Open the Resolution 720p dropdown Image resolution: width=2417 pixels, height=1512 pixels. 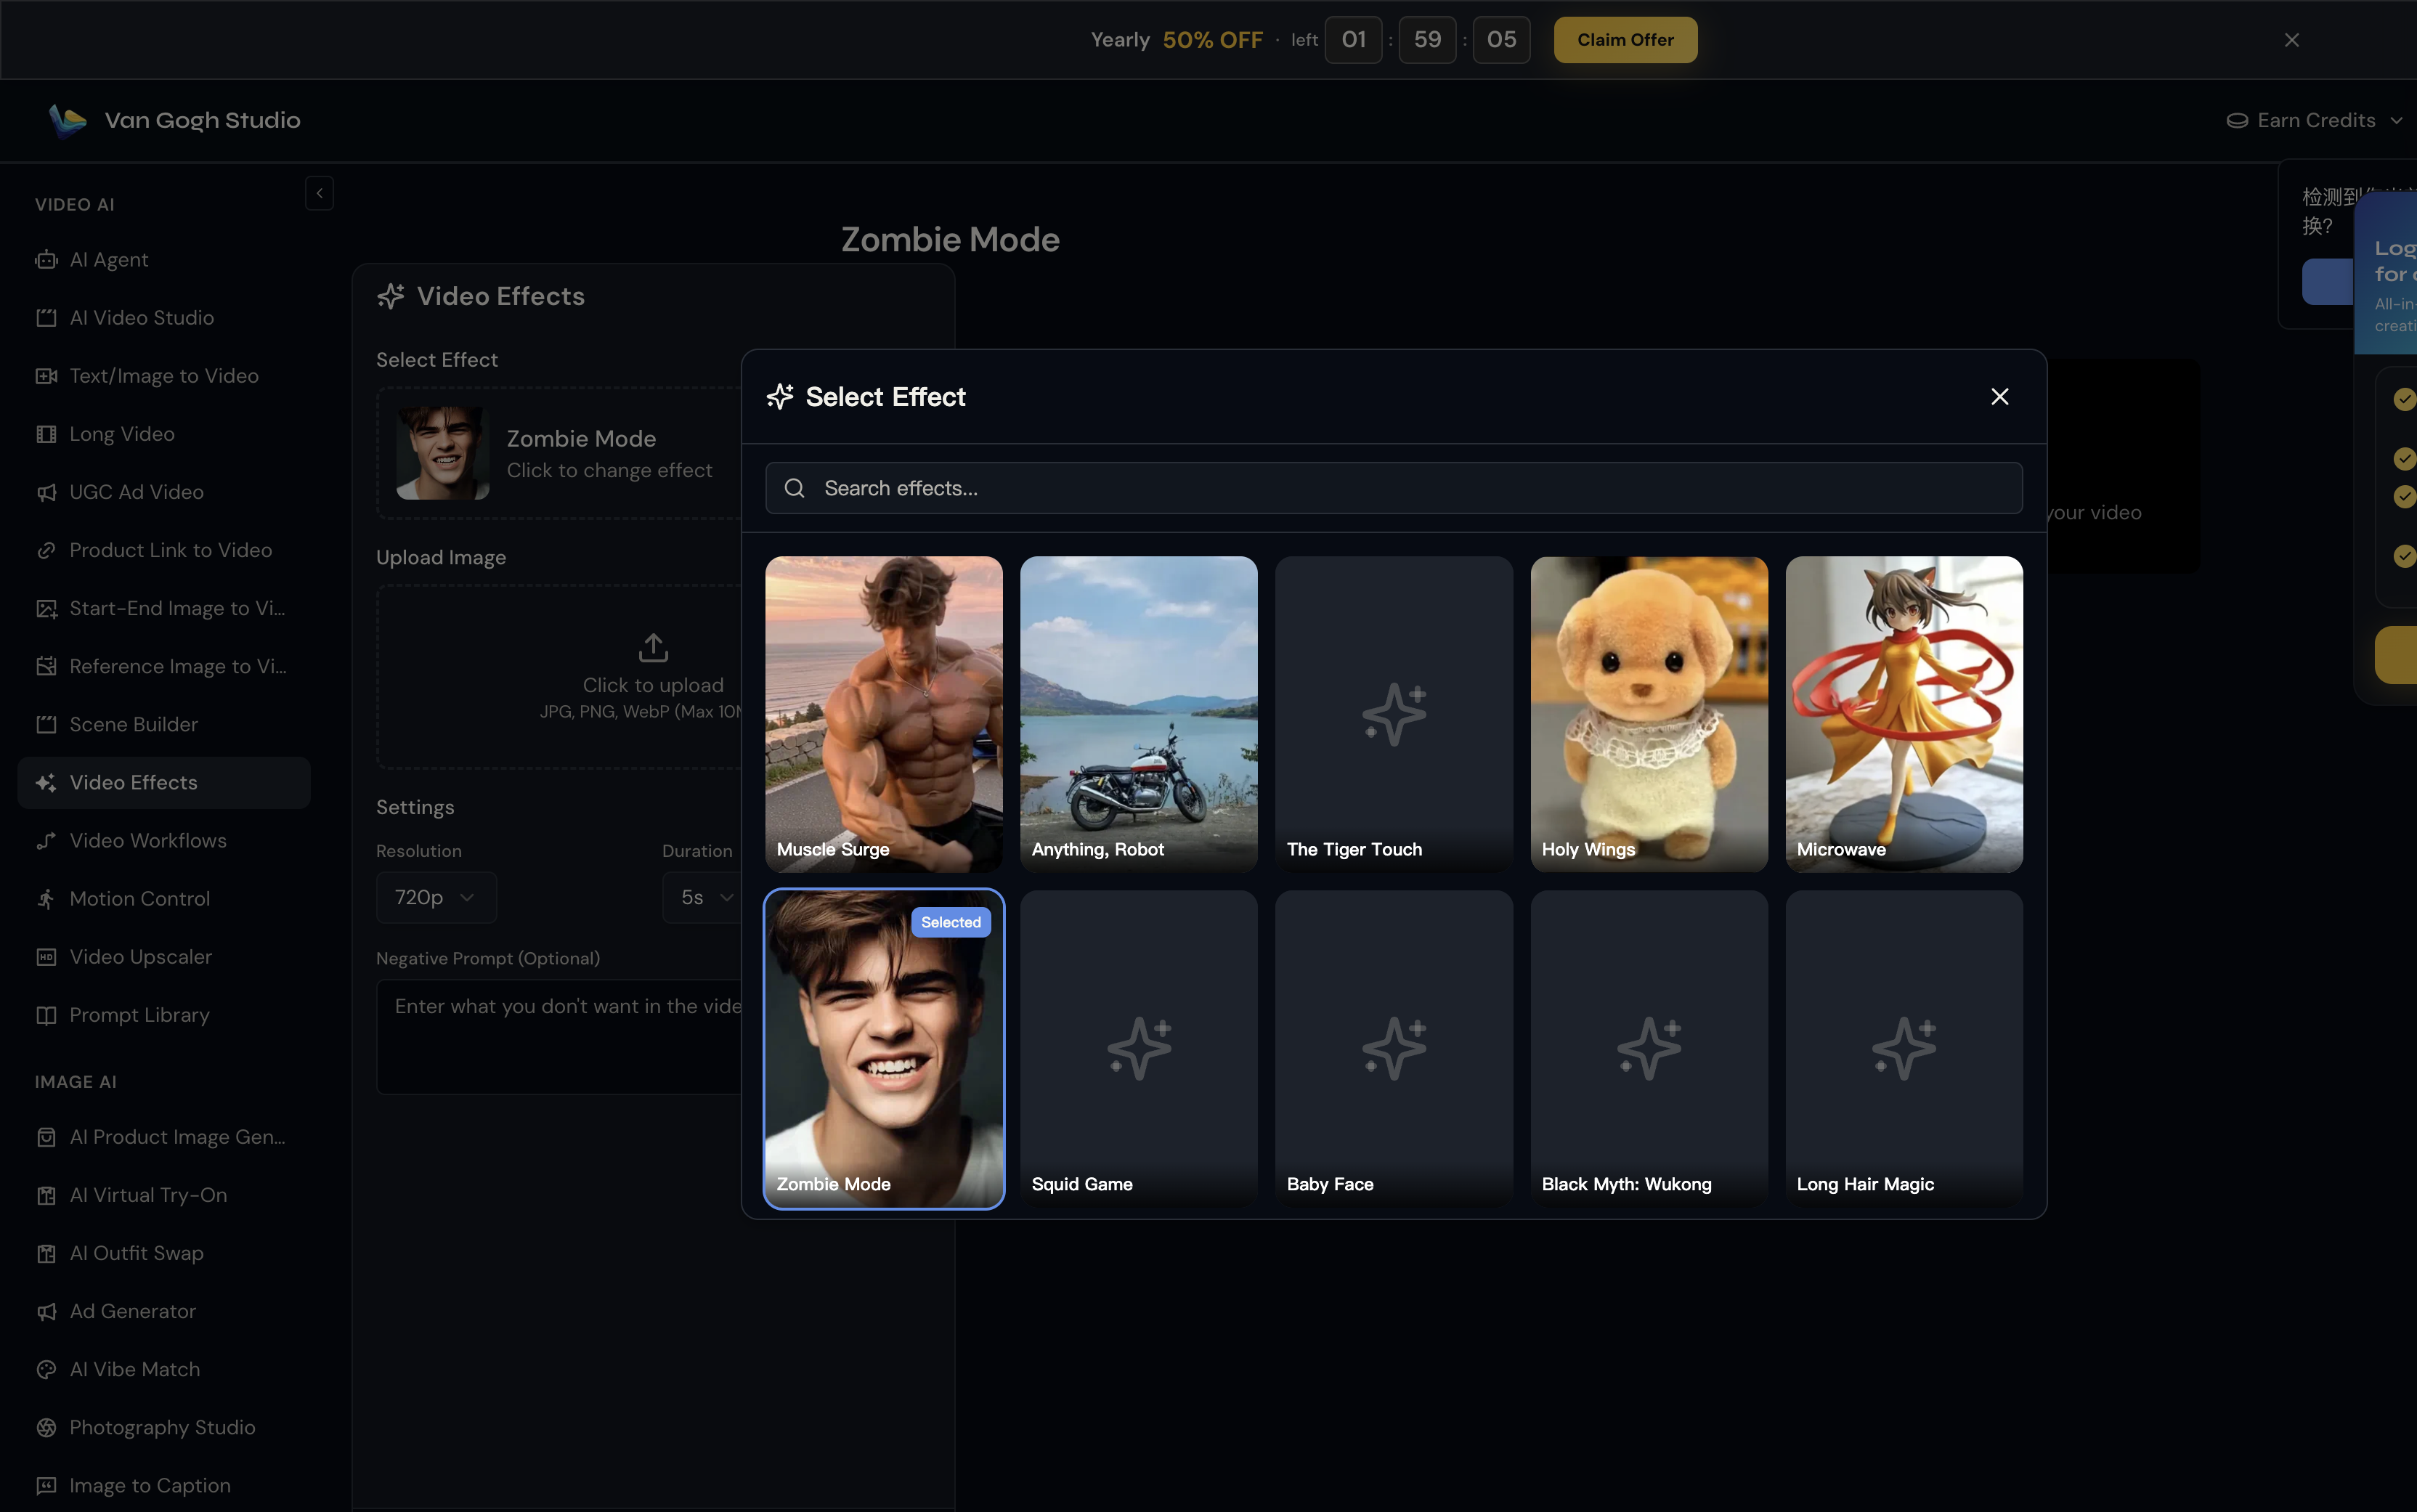tap(436, 898)
